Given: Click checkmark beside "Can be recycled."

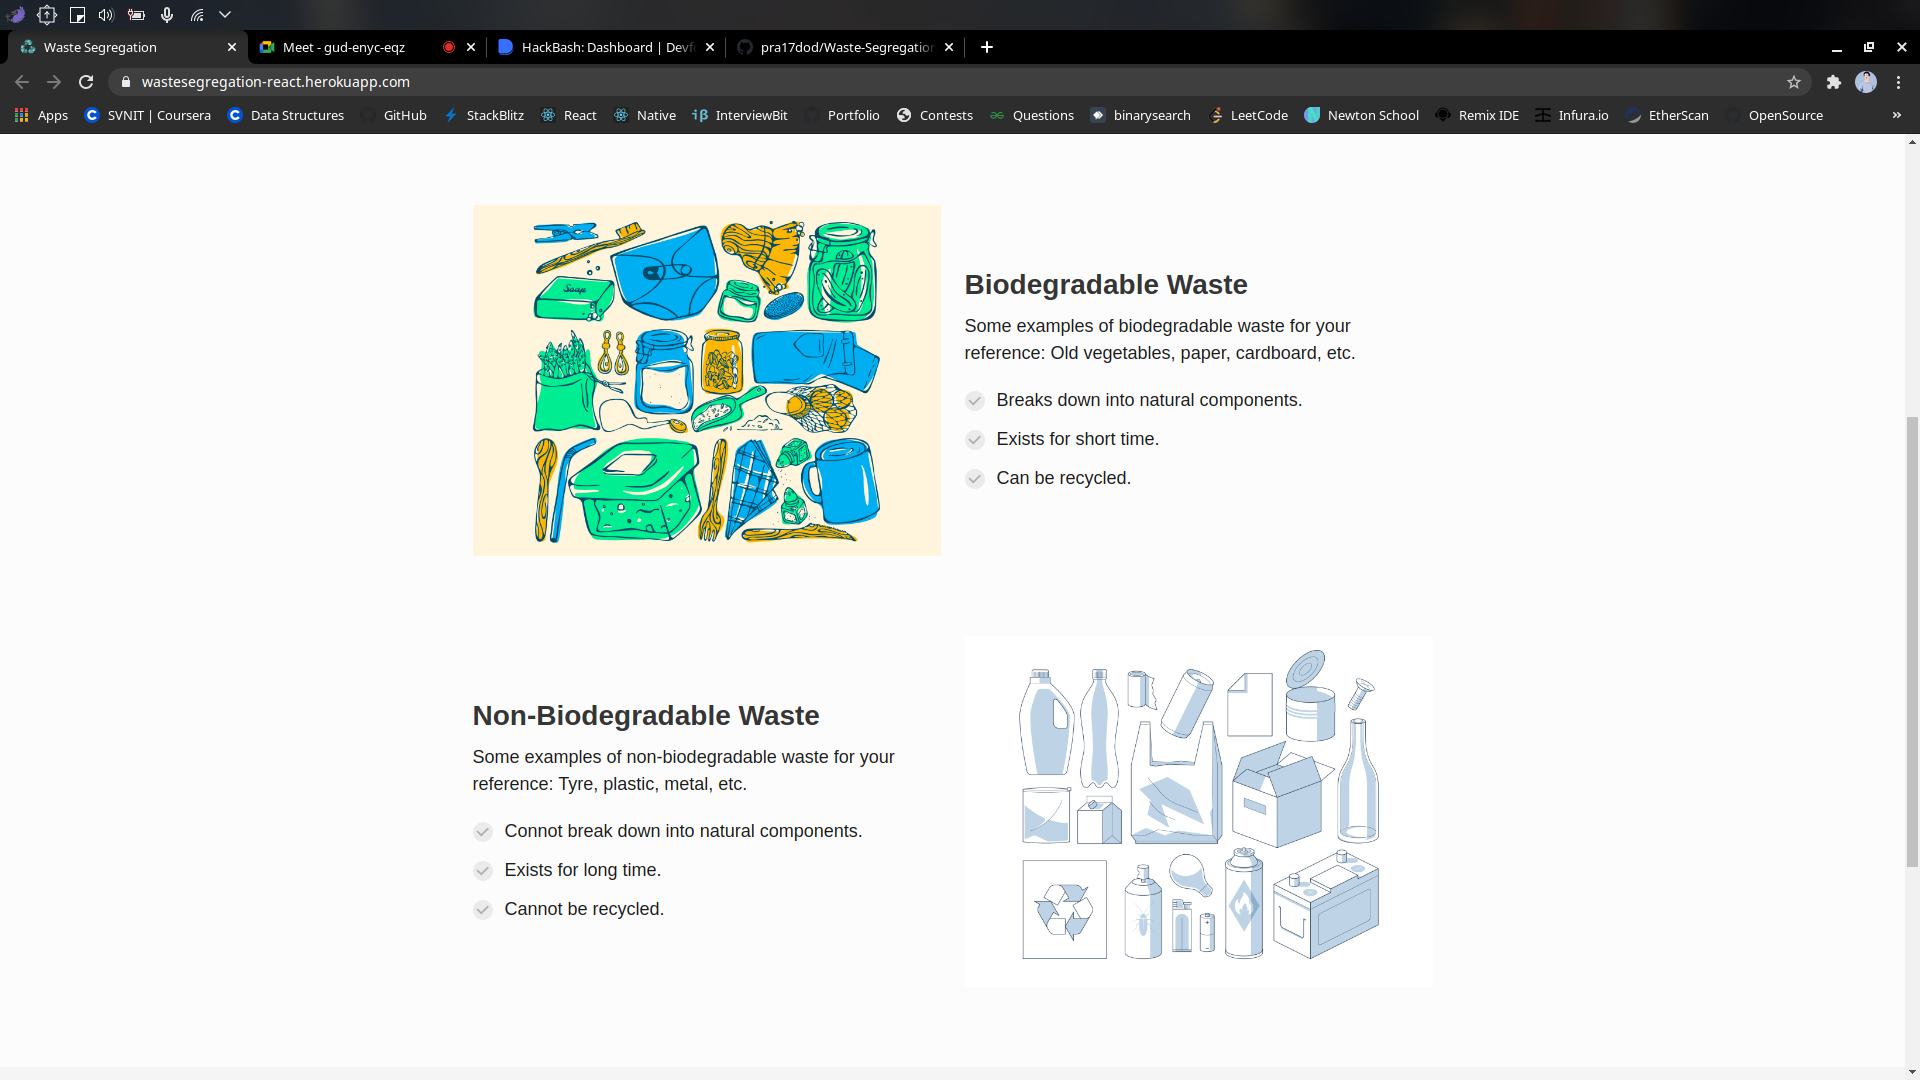Looking at the screenshot, I should pyautogui.click(x=974, y=479).
